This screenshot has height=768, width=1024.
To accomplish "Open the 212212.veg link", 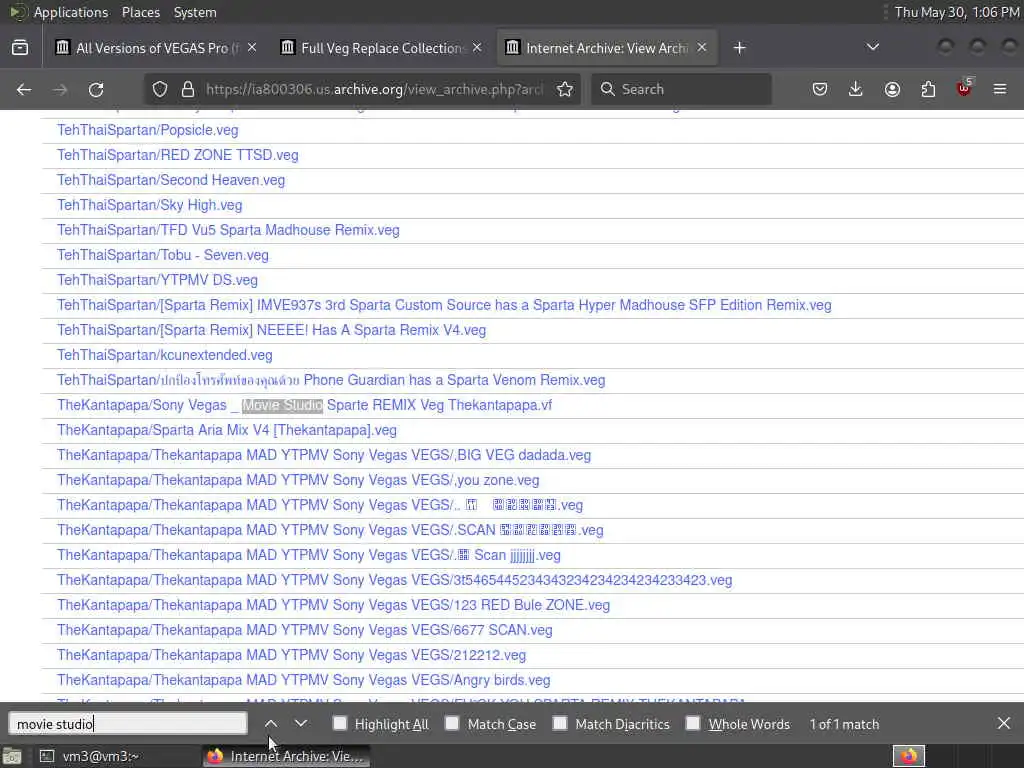I will [x=291, y=655].
